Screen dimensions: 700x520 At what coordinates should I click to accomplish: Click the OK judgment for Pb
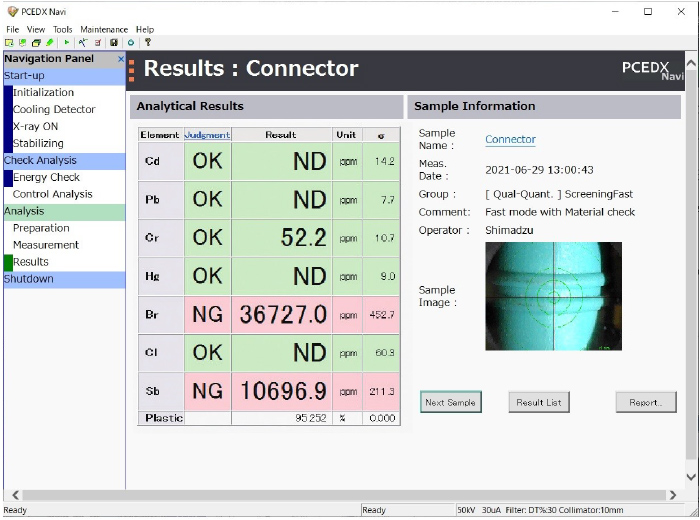coord(208,199)
